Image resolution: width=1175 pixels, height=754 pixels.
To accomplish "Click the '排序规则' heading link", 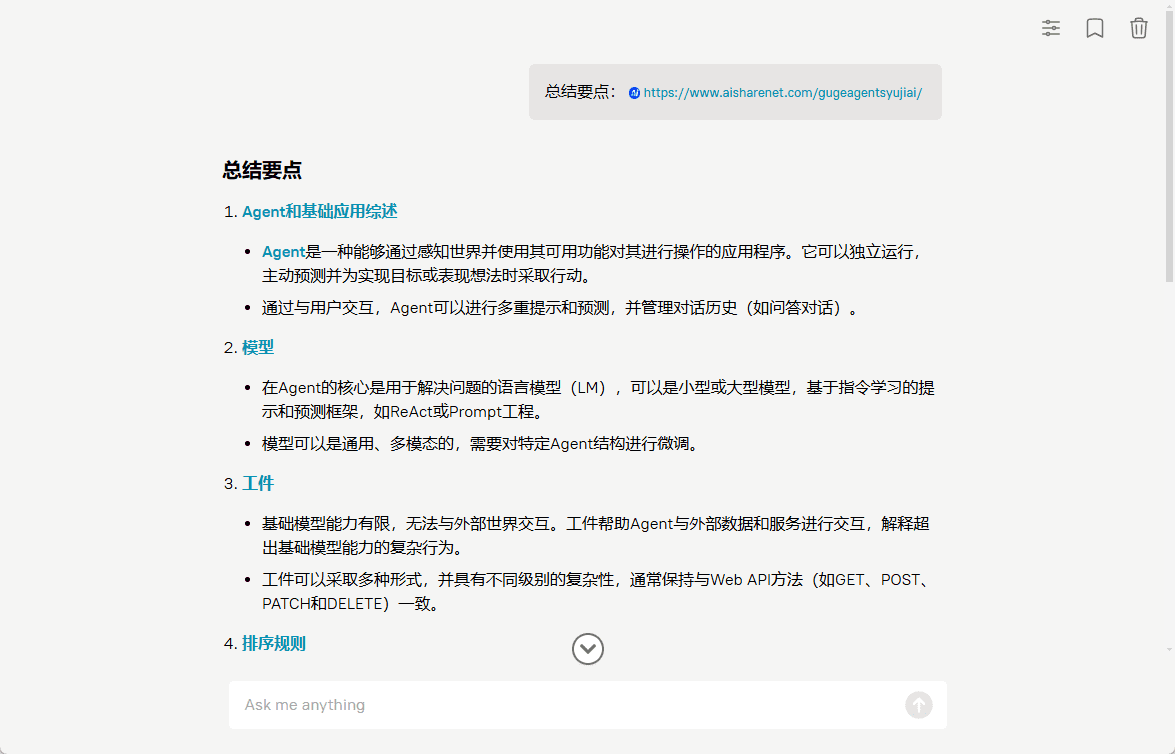I will [274, 643].
